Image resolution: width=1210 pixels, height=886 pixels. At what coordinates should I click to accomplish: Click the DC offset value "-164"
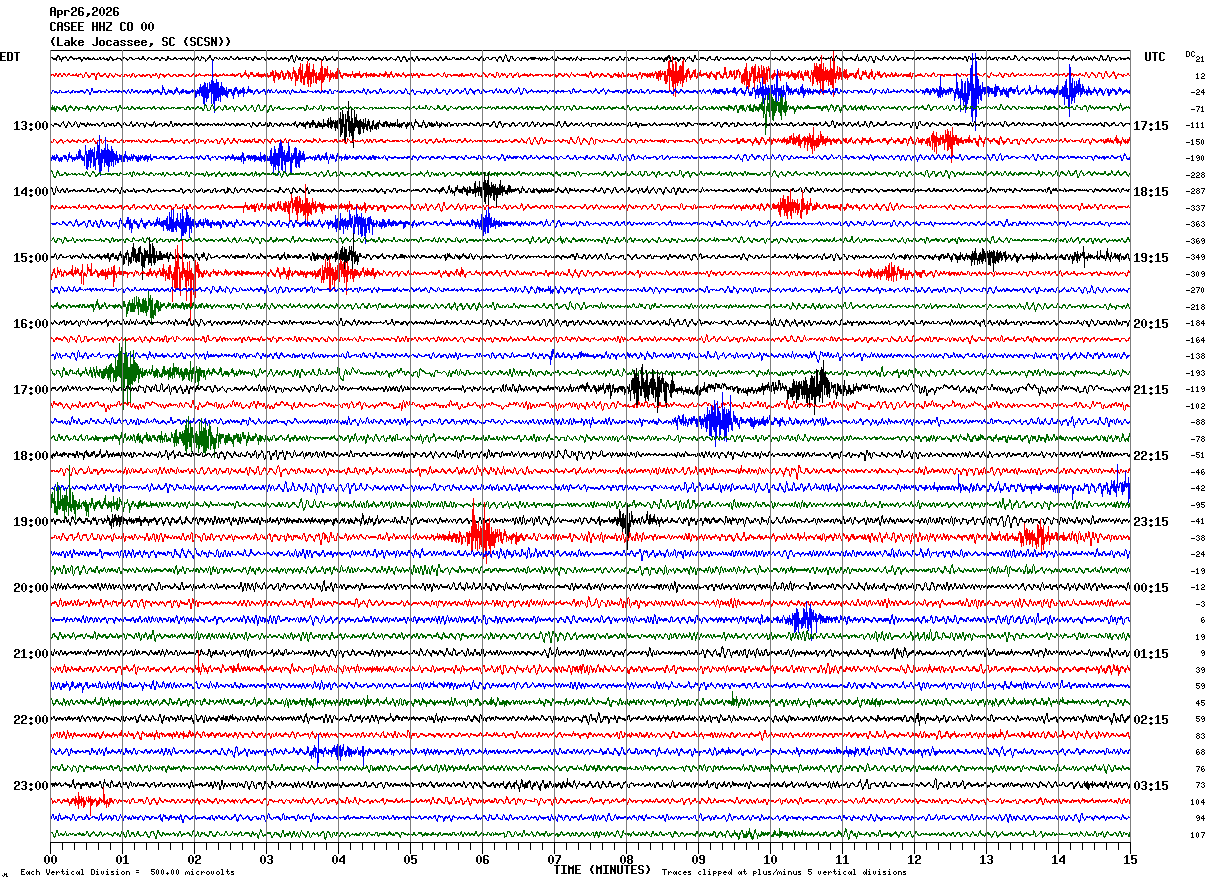(1196, 340)
